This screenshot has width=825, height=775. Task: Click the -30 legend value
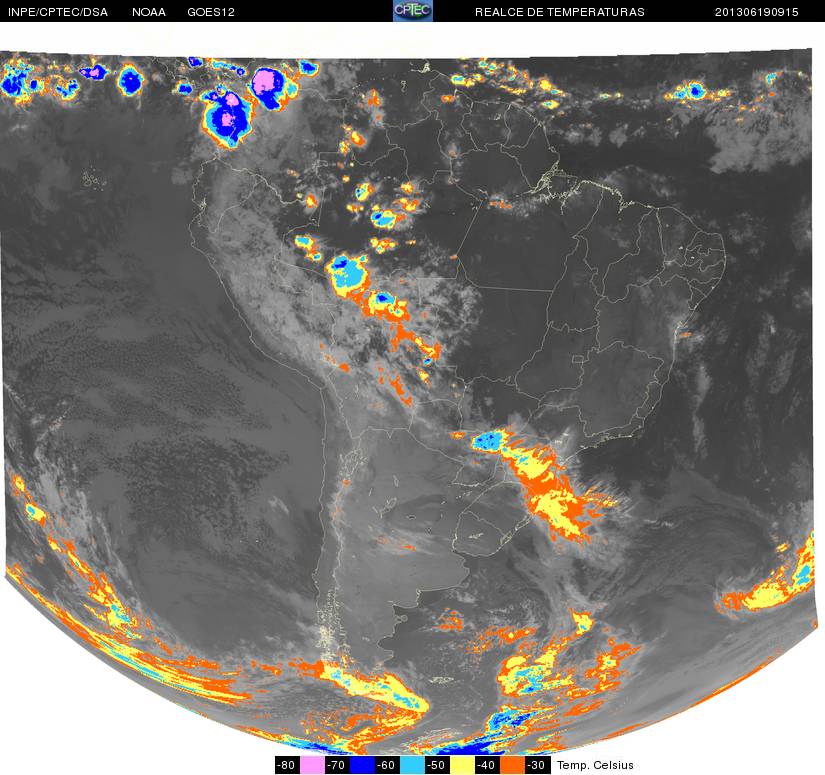point(536,765)
